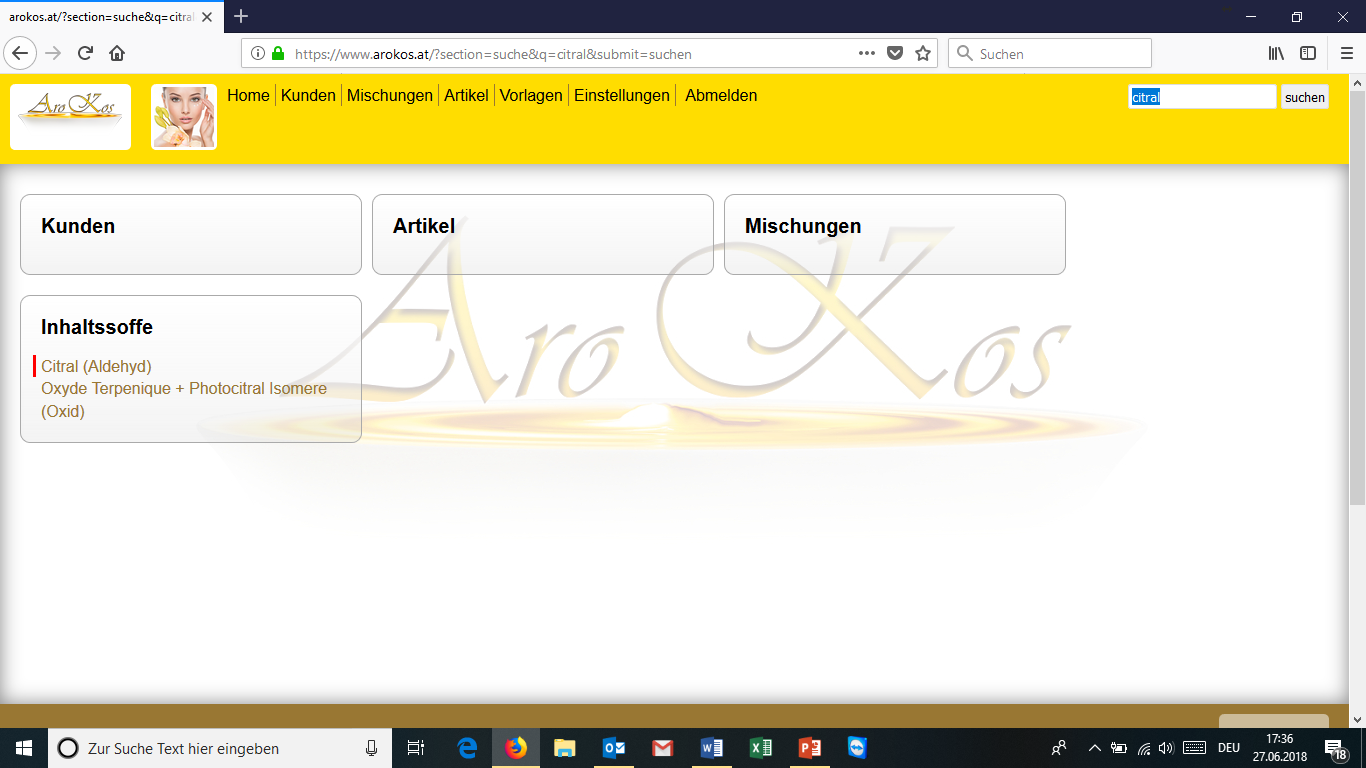The height and width of the screenshot is (768, 1366).
Task: Open the Windows Start menu
Action: click(24, 748)
